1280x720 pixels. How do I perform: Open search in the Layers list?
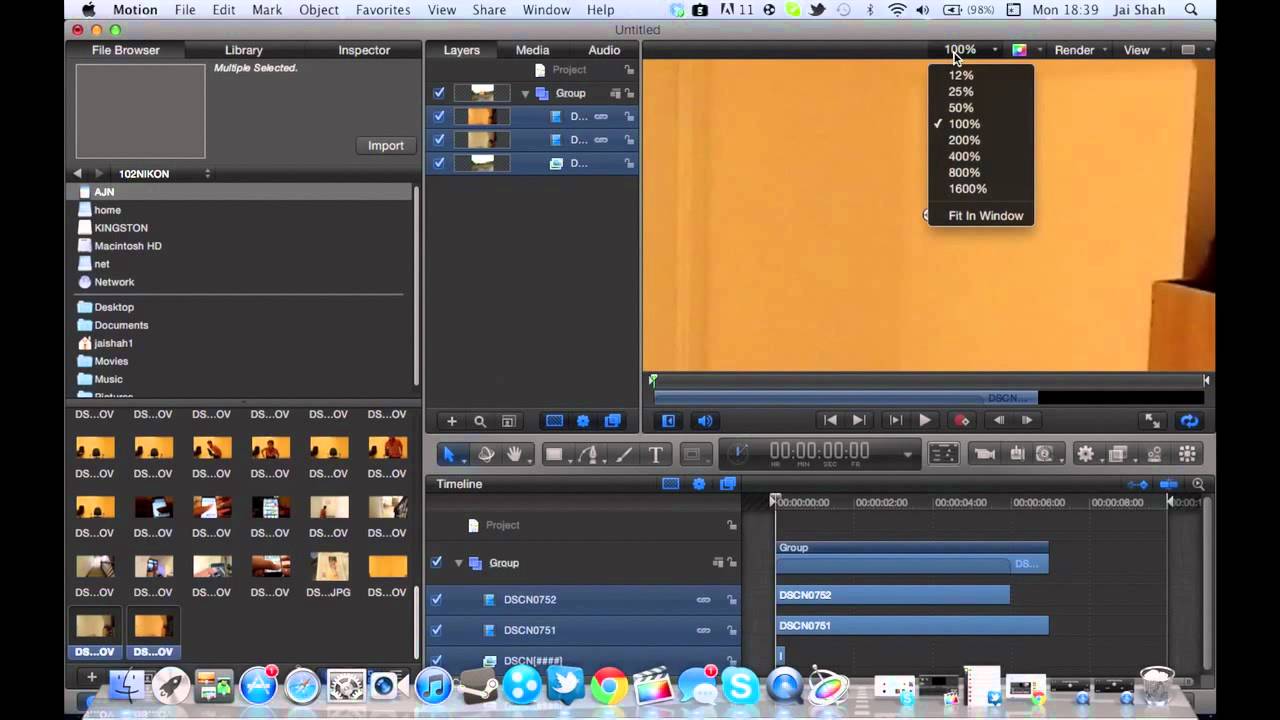click(480, 422)
